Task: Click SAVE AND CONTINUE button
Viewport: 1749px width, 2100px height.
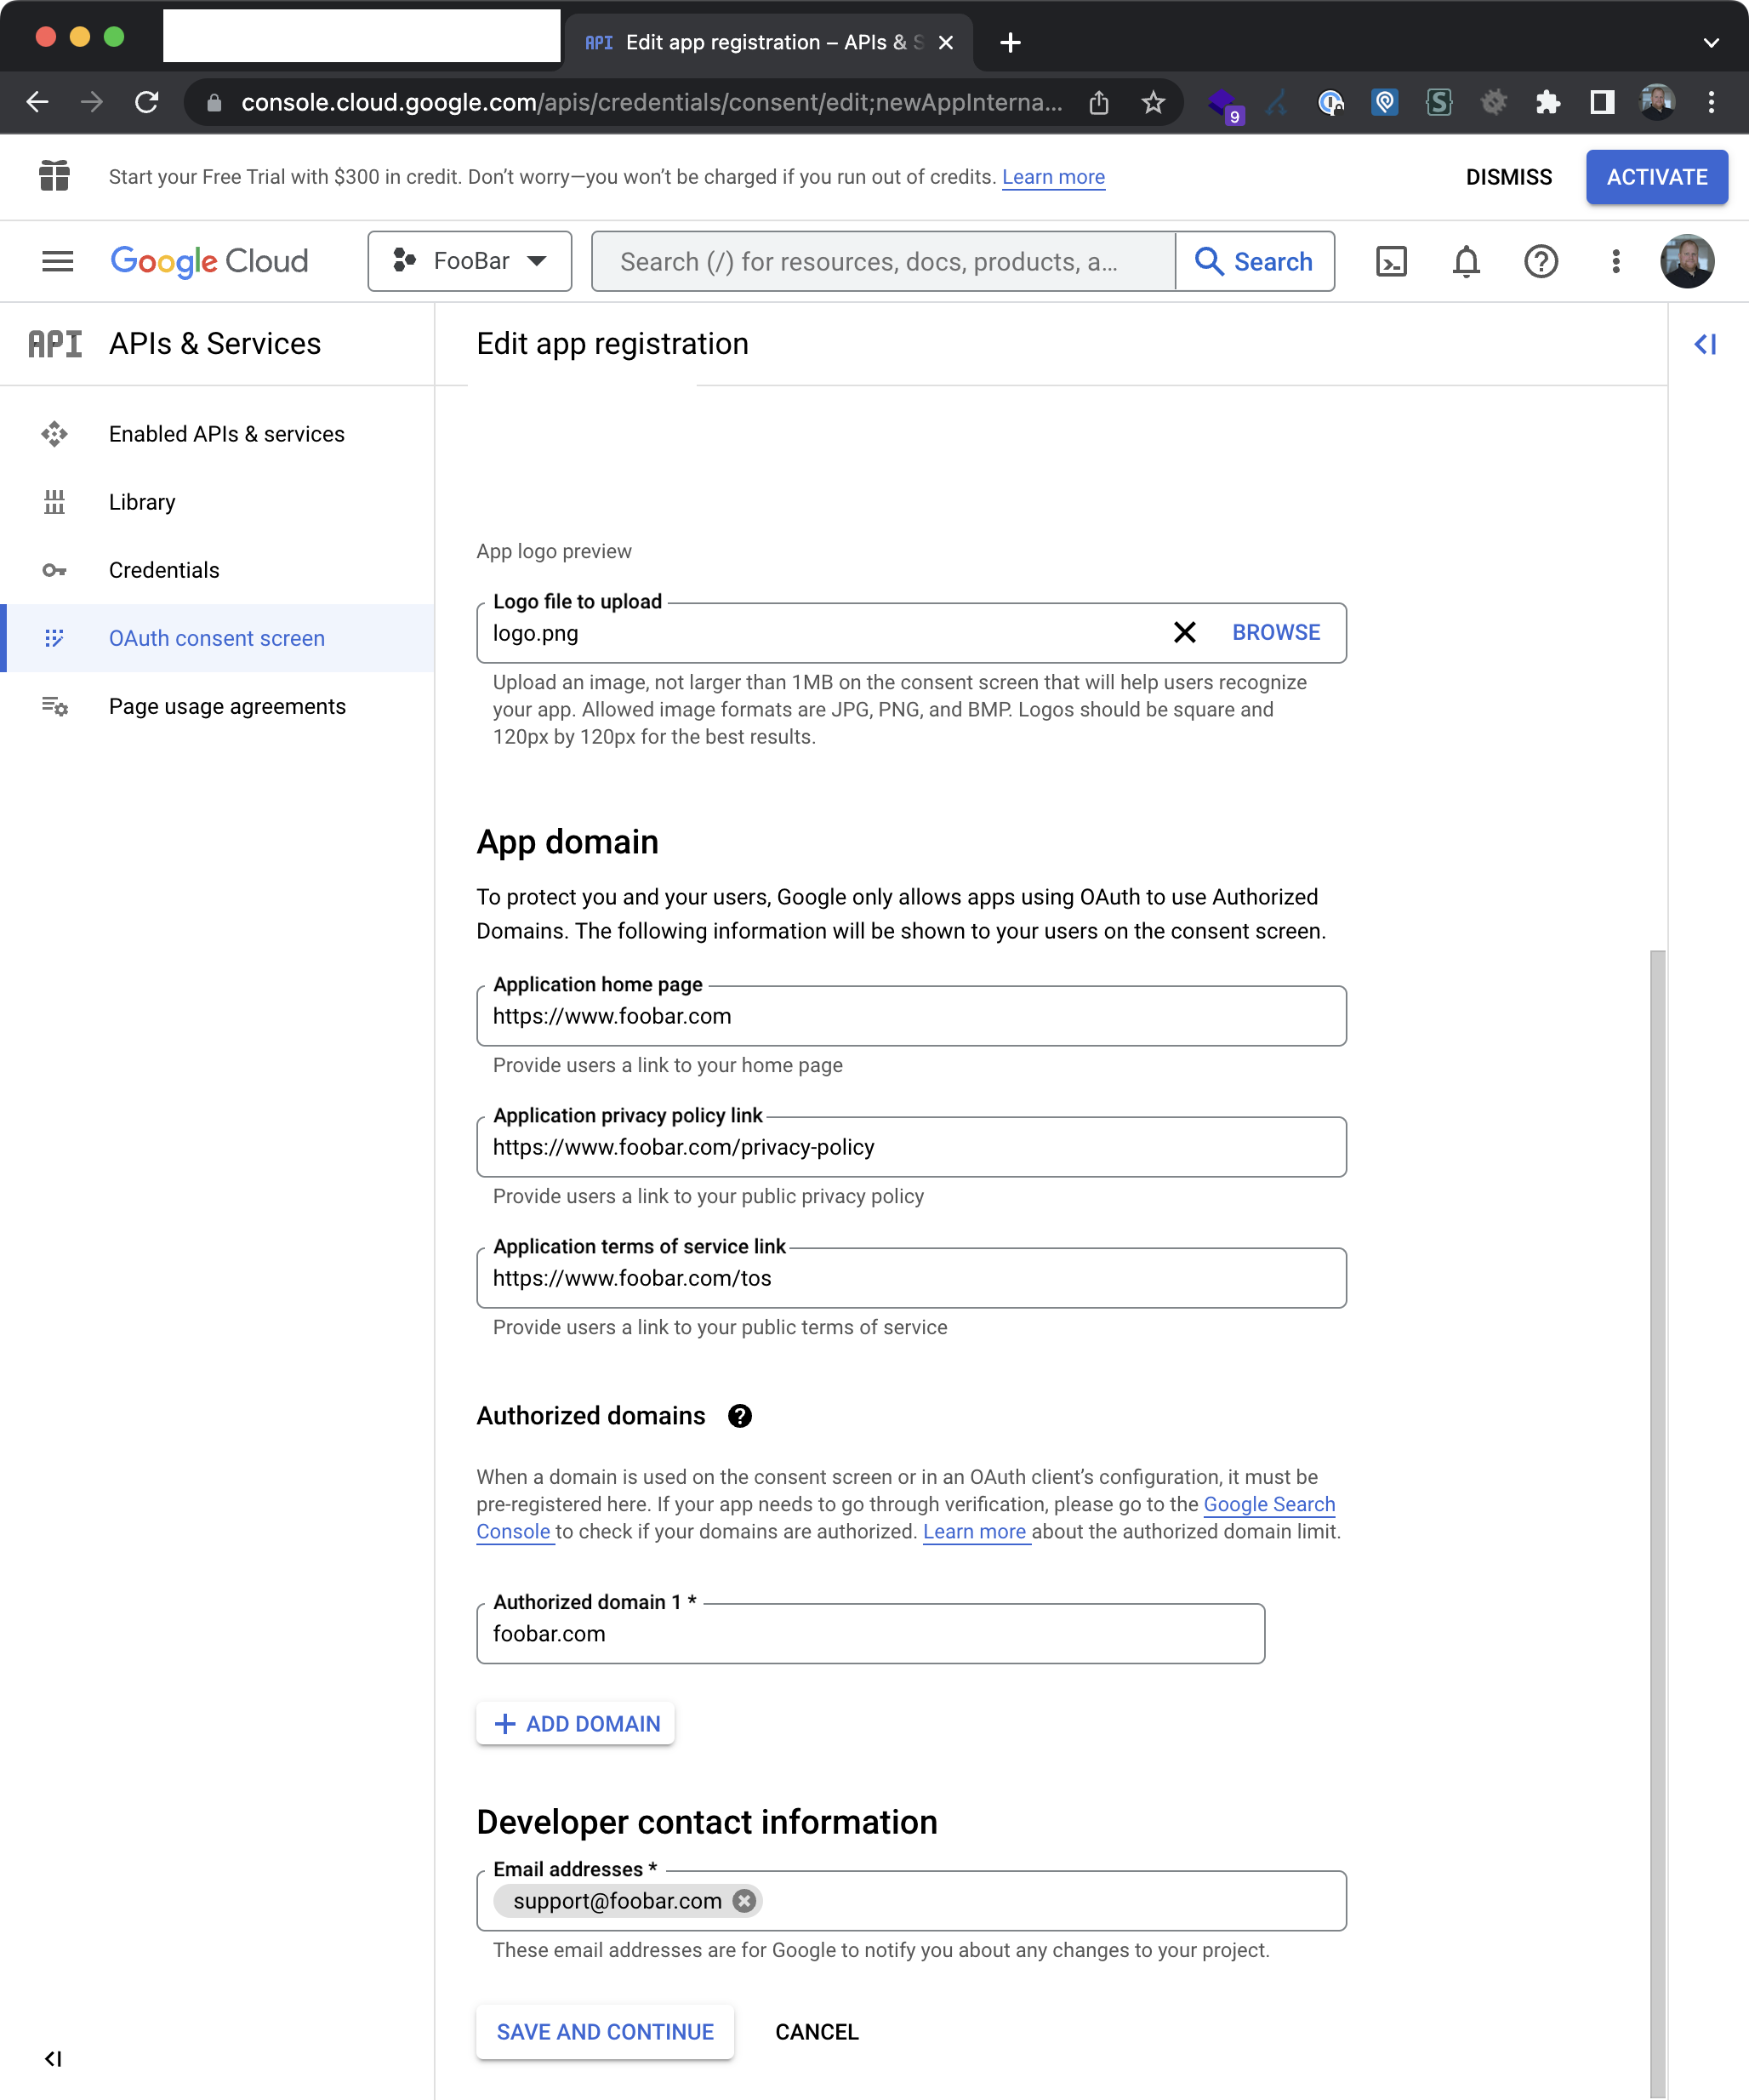Action: click(605, 2032)
